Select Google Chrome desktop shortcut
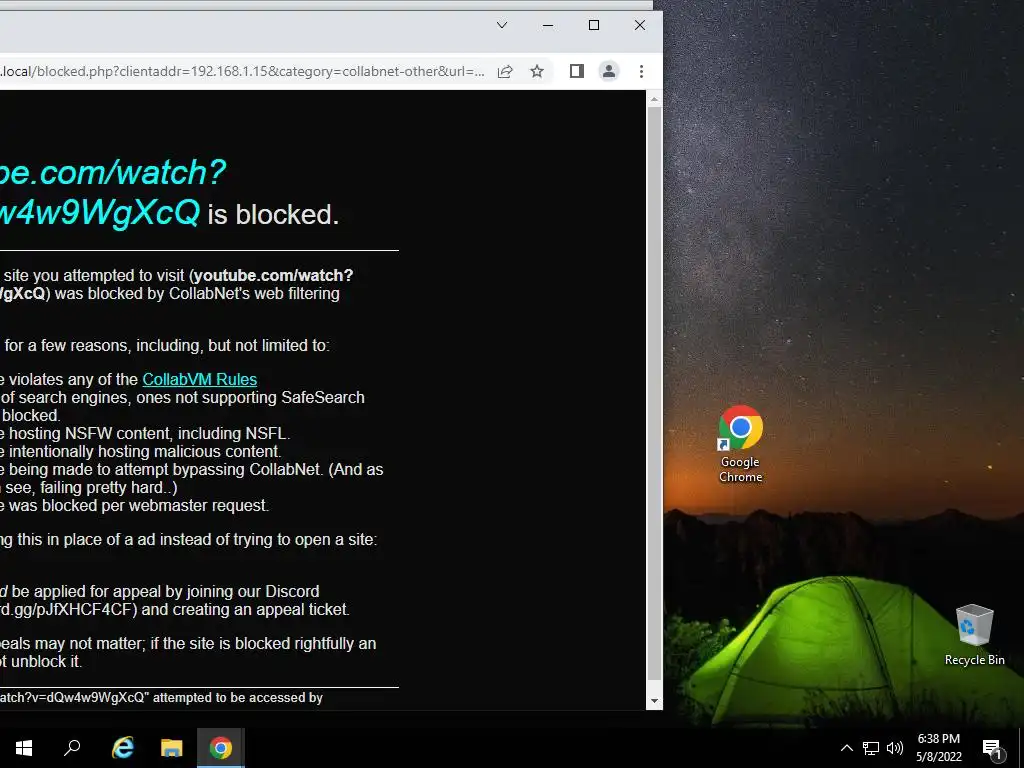Image resolution: width=1024 pixels, height=768 pixels. [x=741, y=445]
